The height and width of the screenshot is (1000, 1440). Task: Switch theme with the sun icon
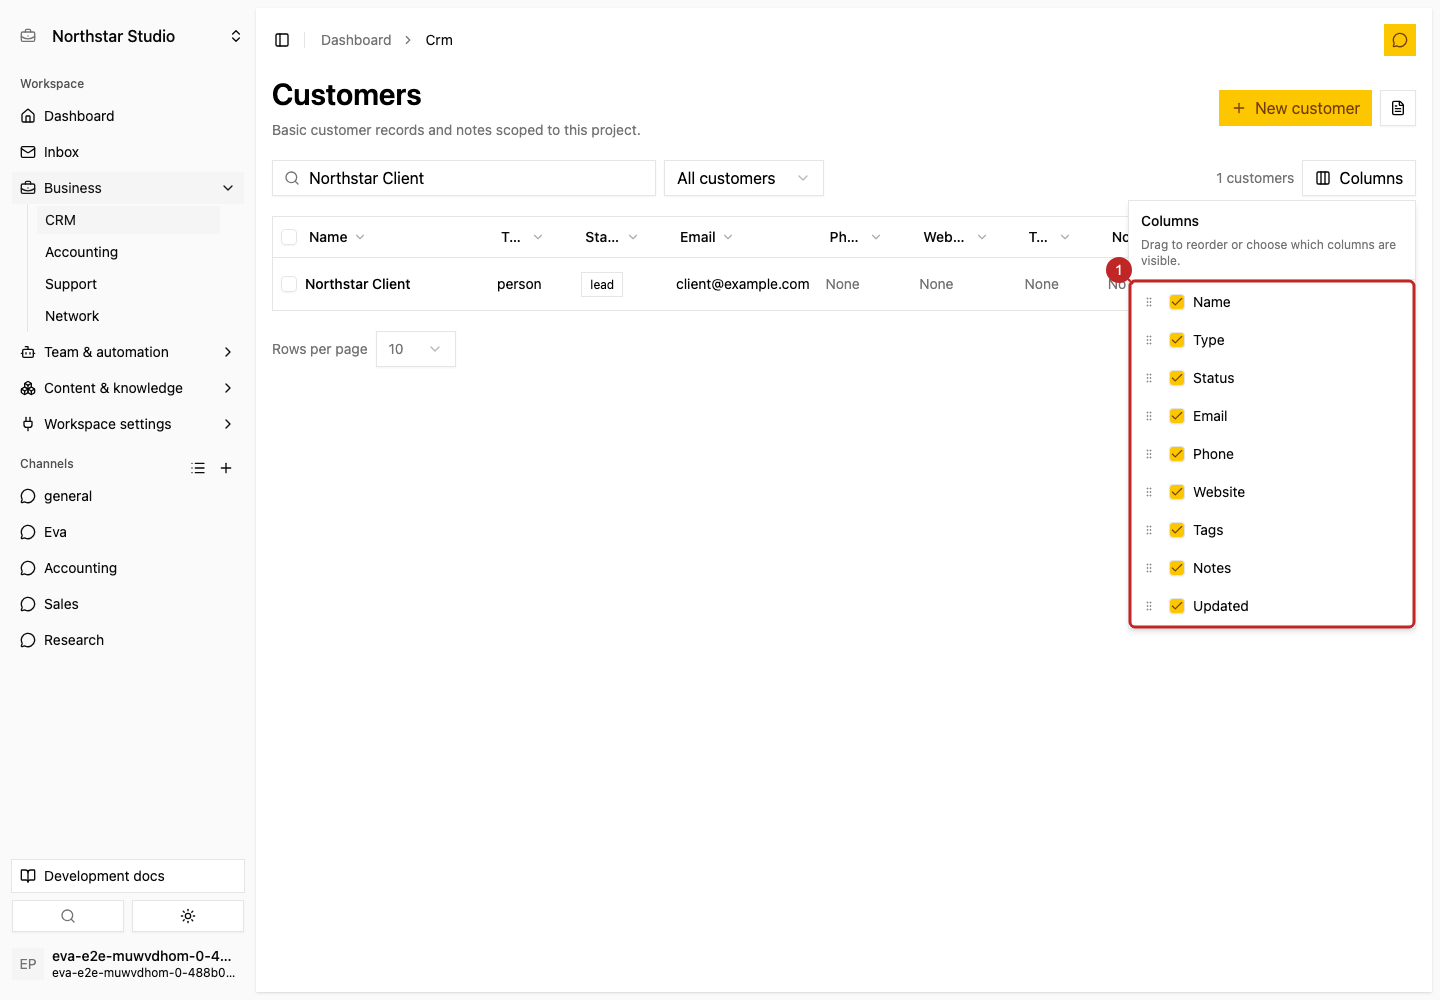tap(188, 916)
